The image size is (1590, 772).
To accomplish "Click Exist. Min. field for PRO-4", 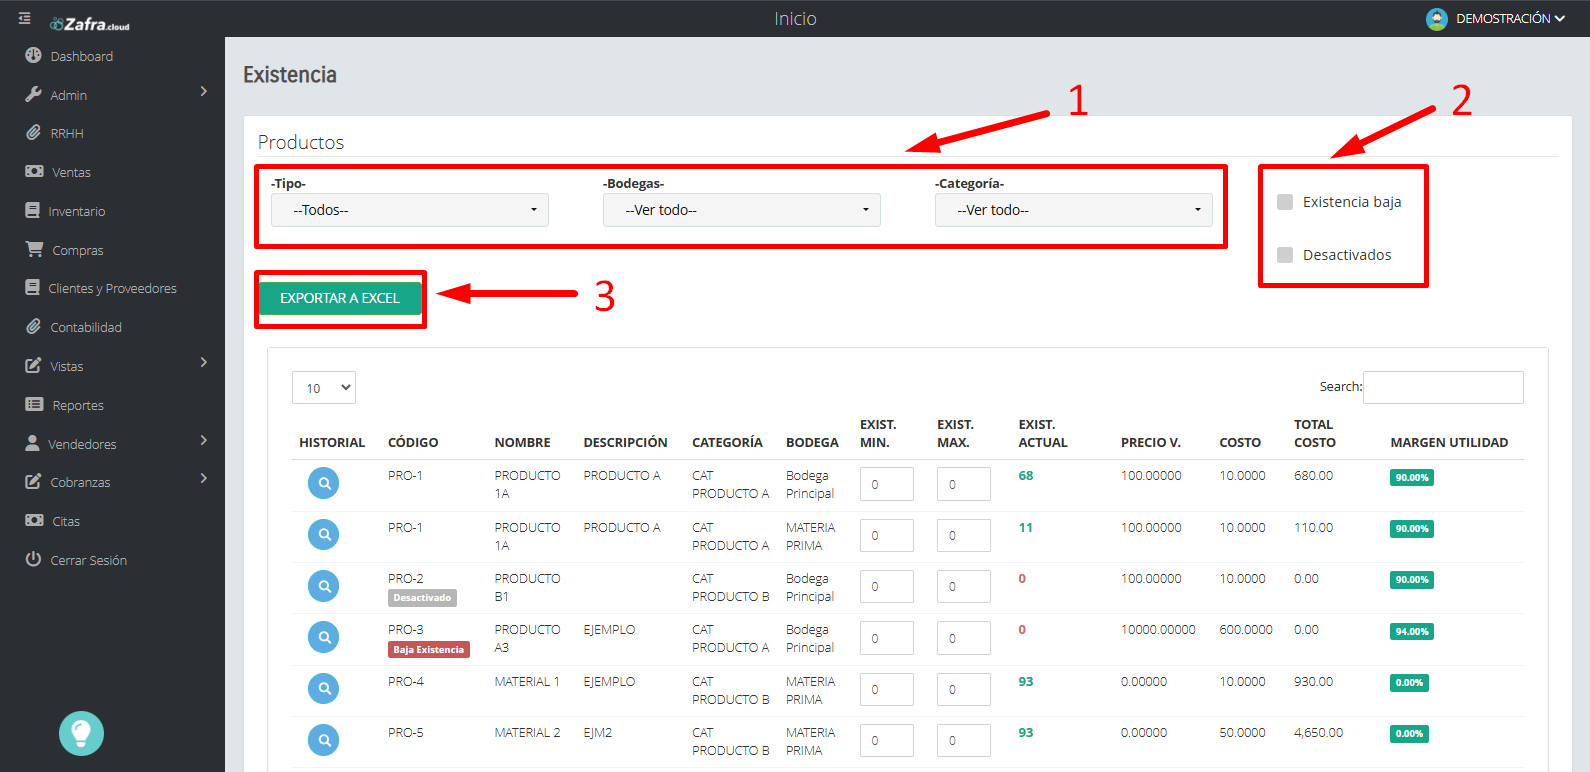I will click(887, 689).
